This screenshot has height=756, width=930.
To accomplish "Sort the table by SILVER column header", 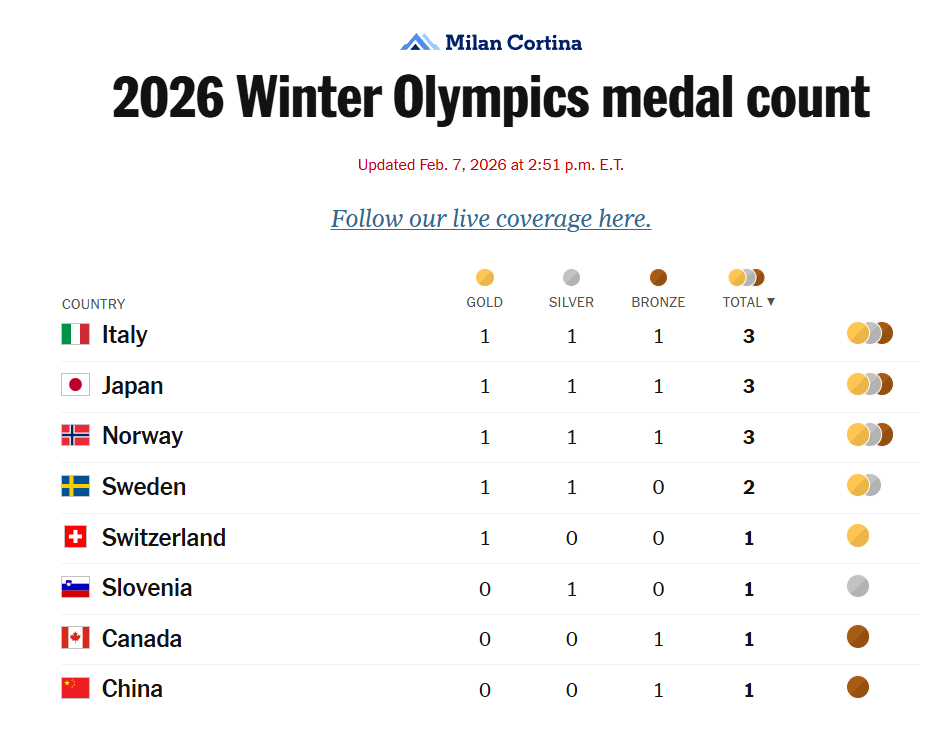I will click(571, 302).
